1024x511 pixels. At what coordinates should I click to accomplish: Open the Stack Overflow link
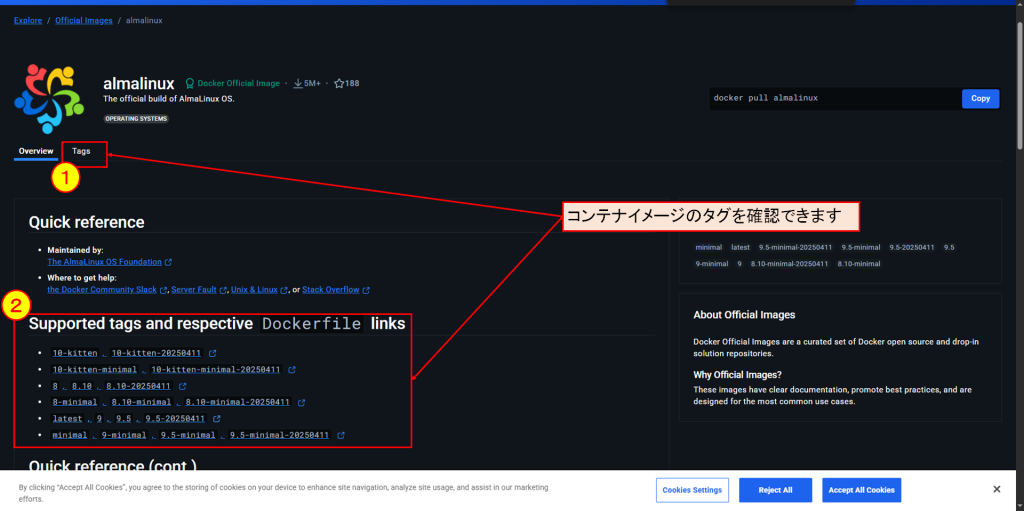pos(331,289)
